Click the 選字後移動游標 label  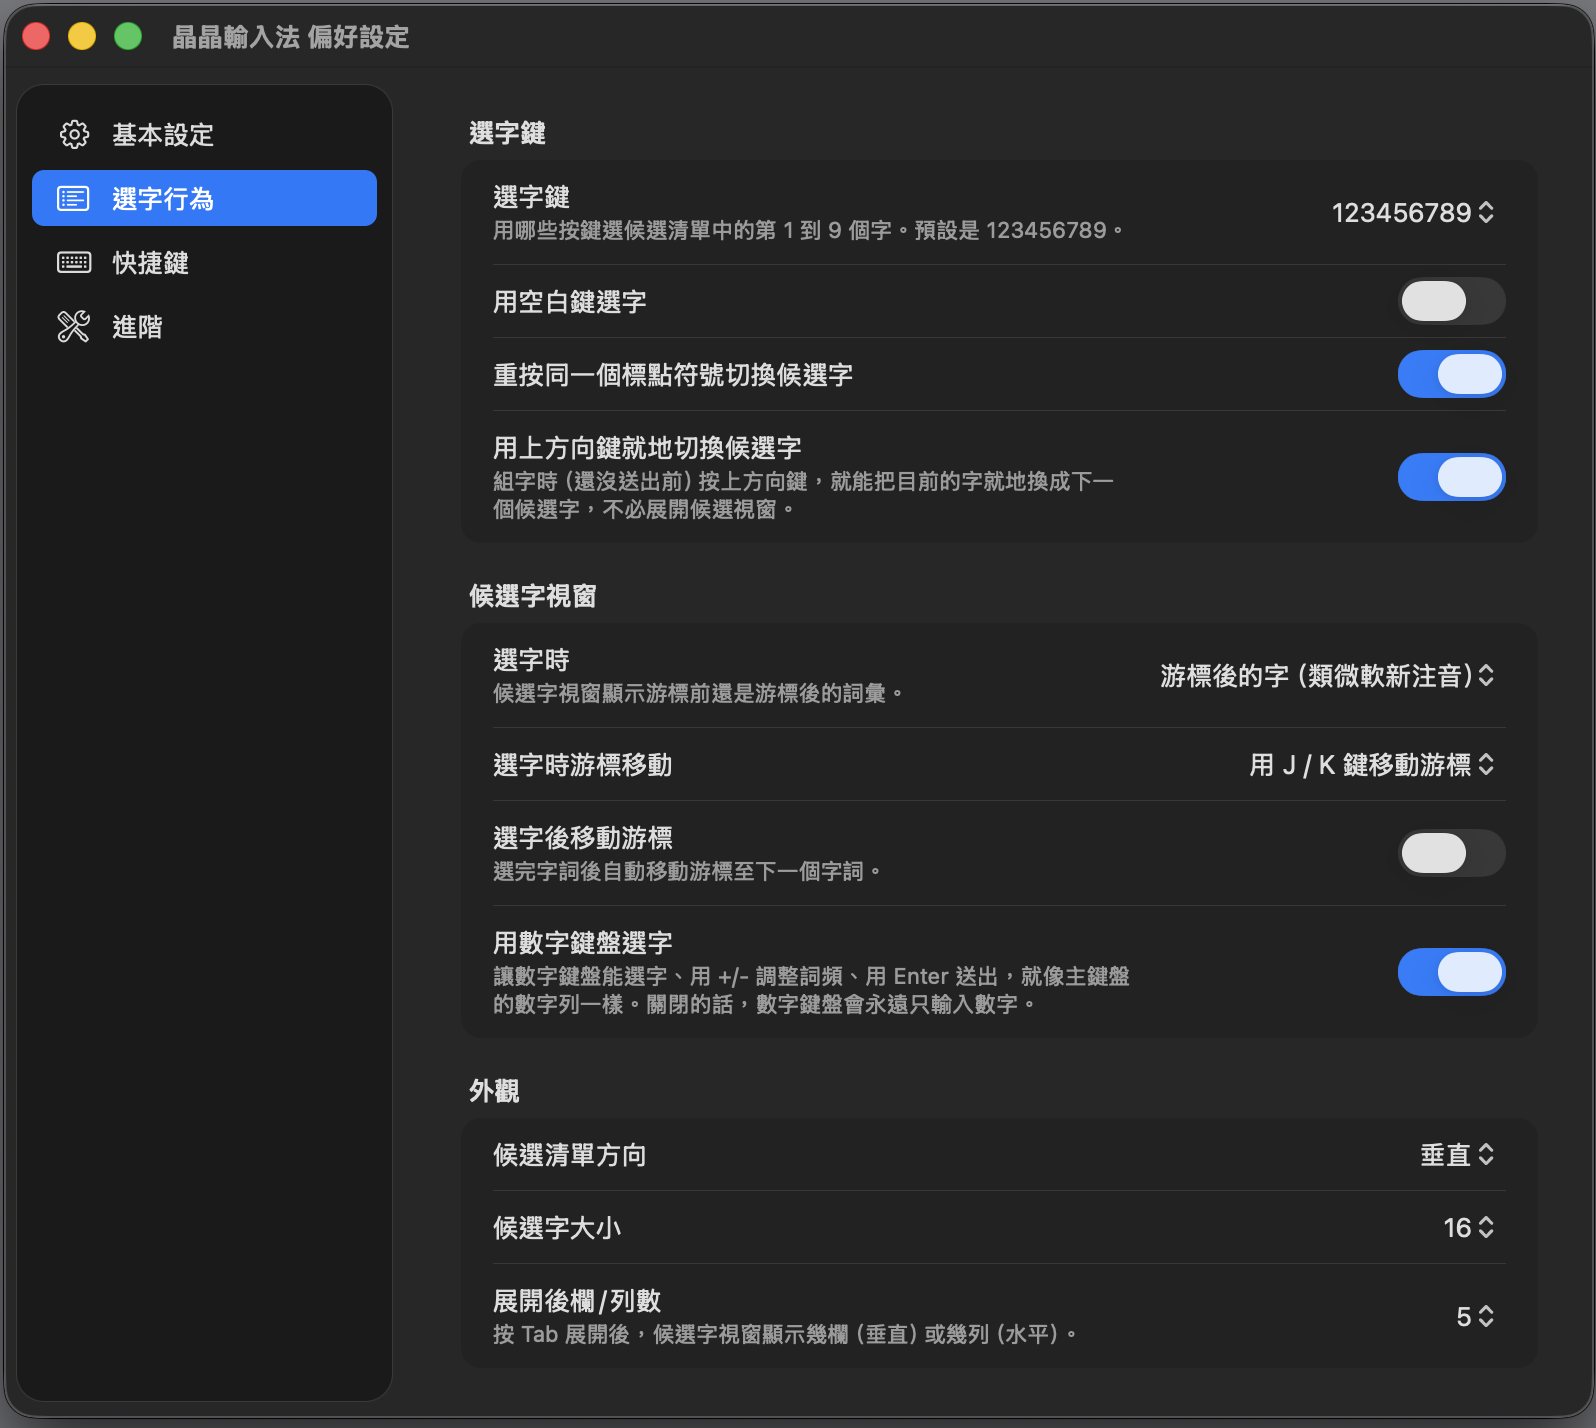click(583, 838)
